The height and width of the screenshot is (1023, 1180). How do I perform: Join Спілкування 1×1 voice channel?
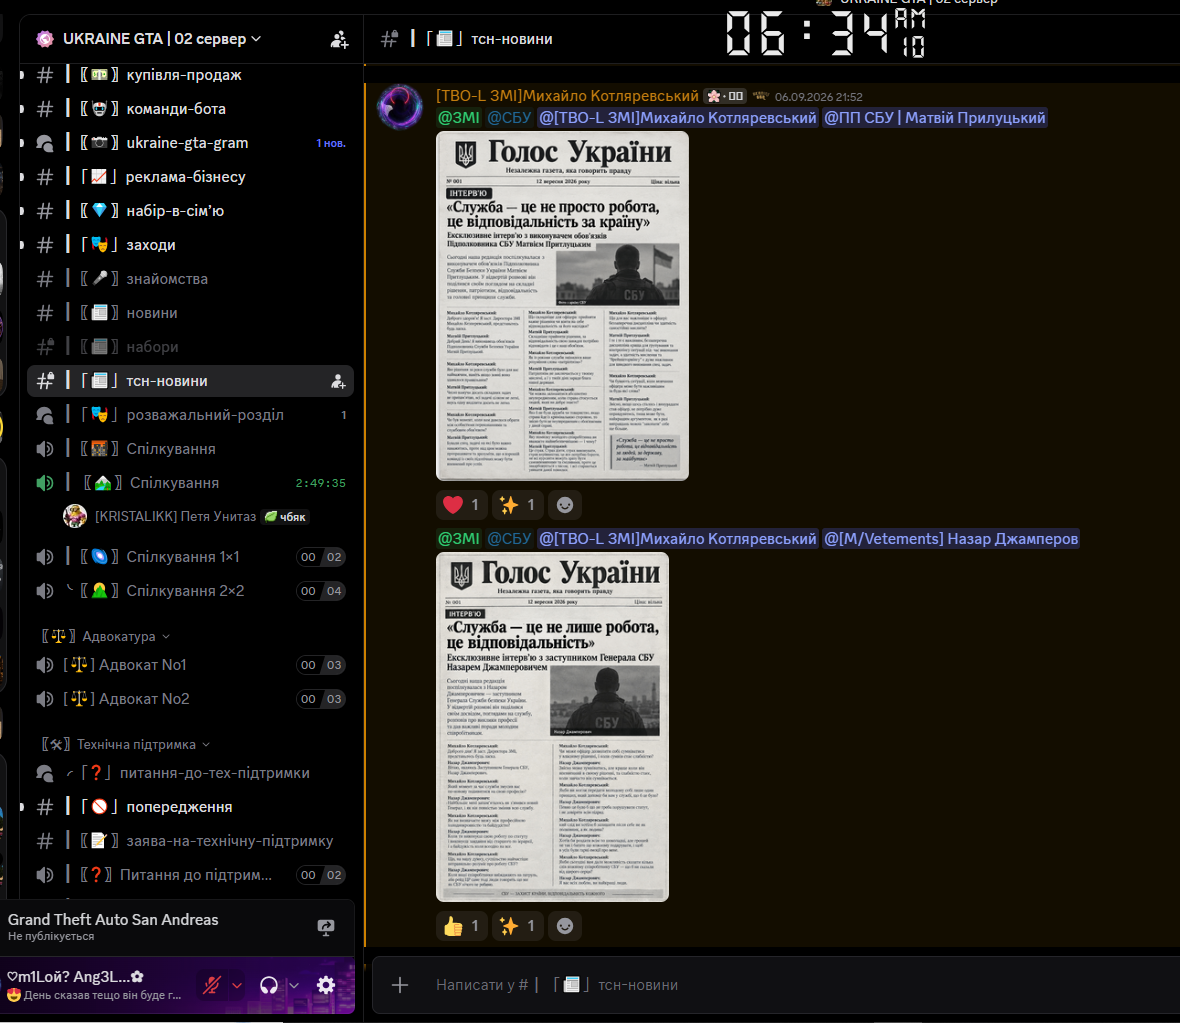click(x=190, y=557)
